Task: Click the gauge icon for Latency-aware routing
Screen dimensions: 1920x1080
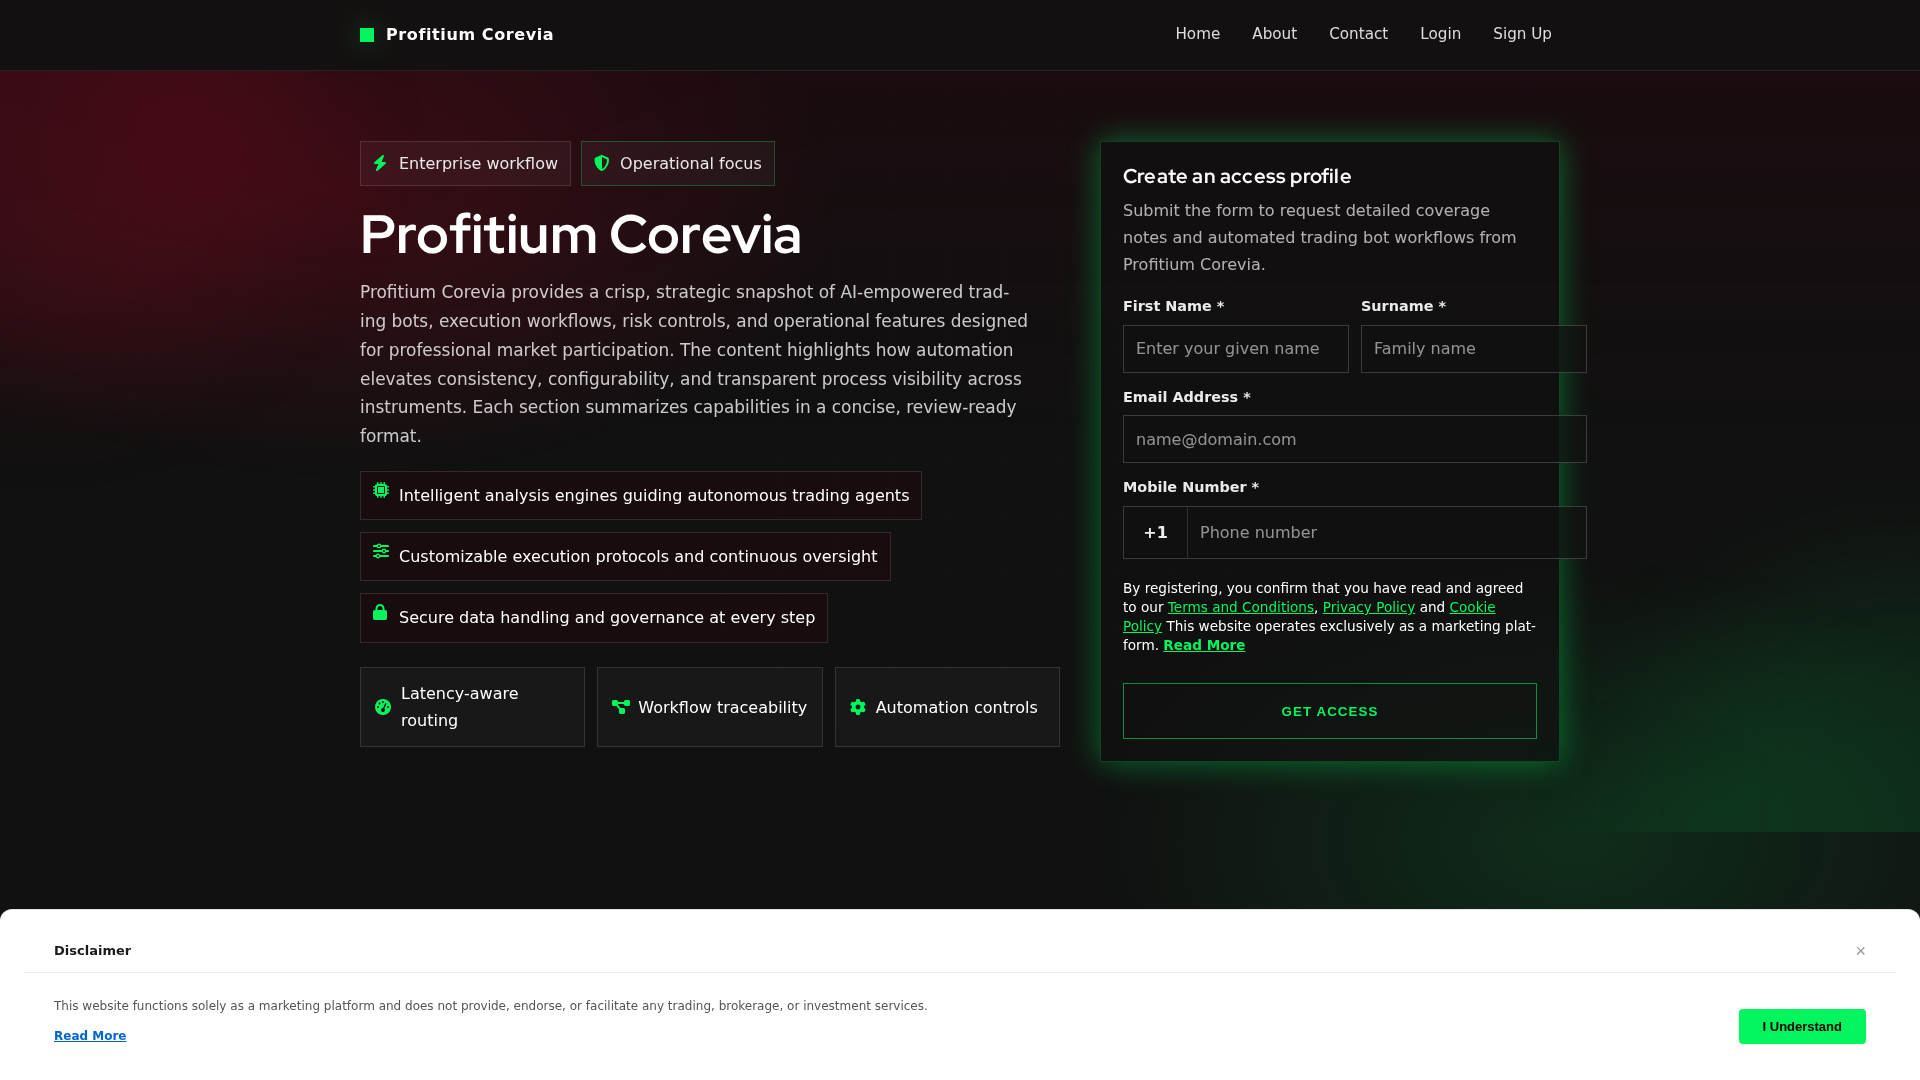Action: [x=383, y=707]
